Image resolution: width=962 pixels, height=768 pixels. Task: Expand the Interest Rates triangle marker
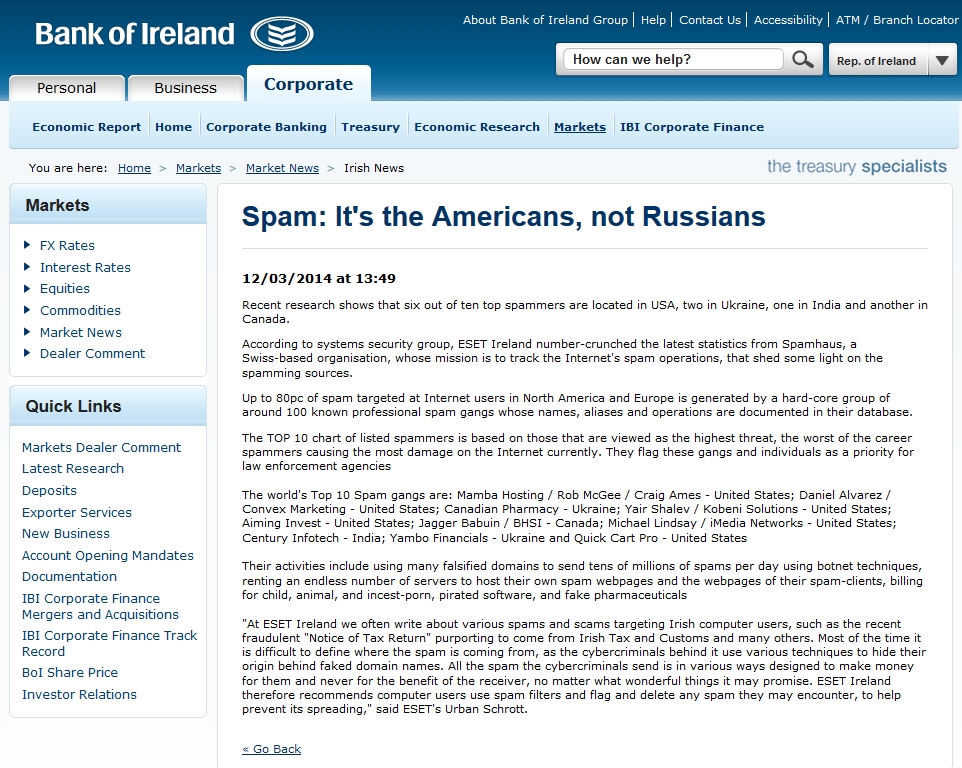(x=27, y=267)
